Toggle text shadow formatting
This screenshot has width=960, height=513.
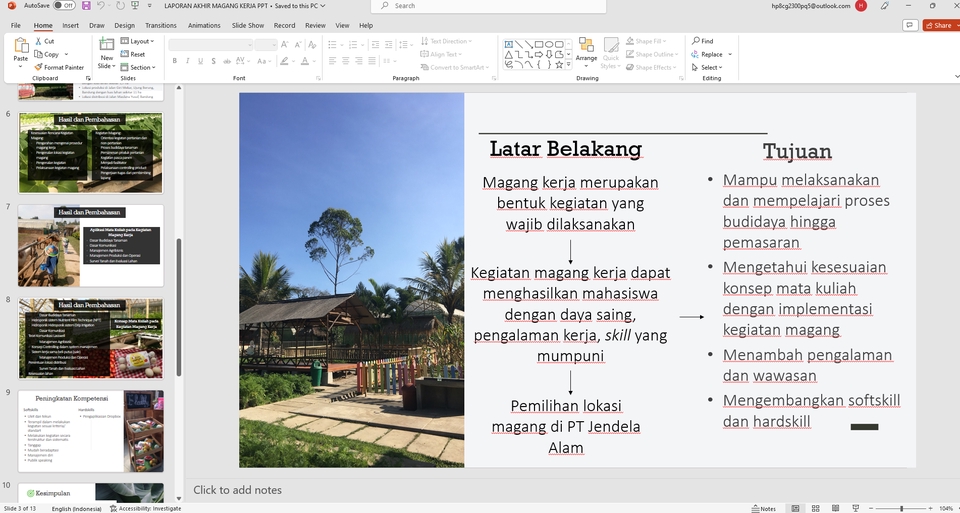coord(213,61)
